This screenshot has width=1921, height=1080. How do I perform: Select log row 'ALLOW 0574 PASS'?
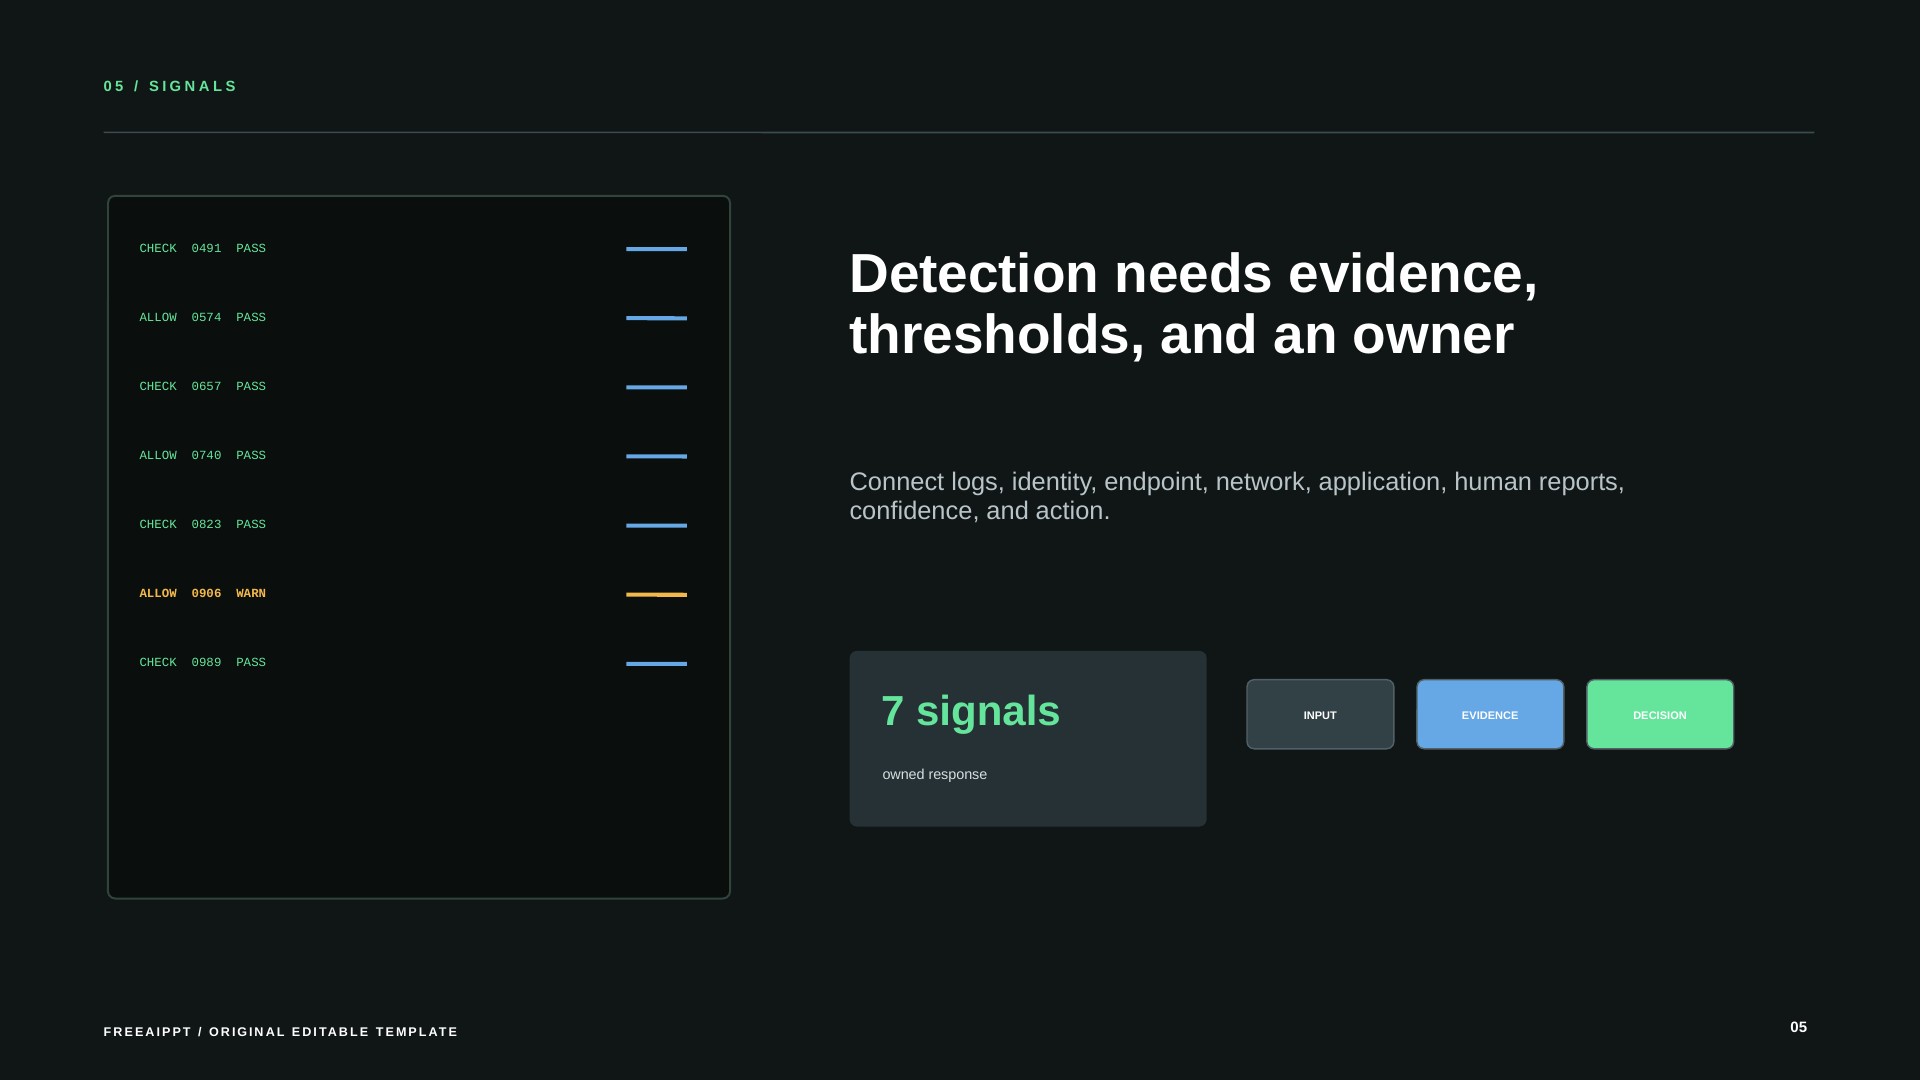[x=202, y=317]
